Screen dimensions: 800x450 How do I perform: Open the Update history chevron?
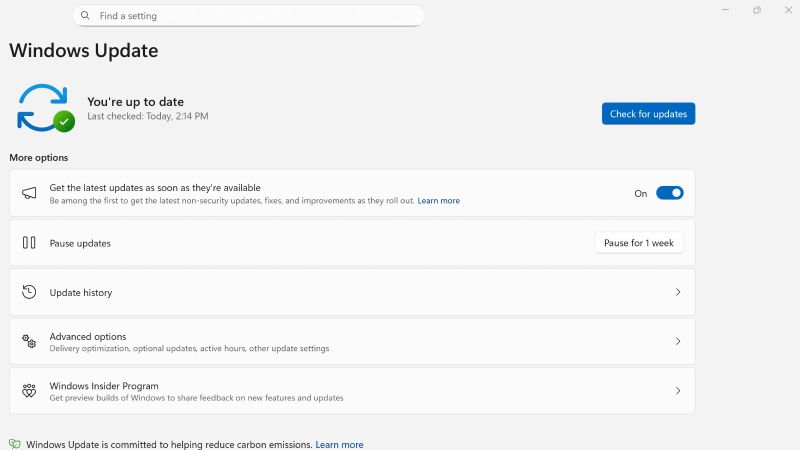[x=678, y=292]
